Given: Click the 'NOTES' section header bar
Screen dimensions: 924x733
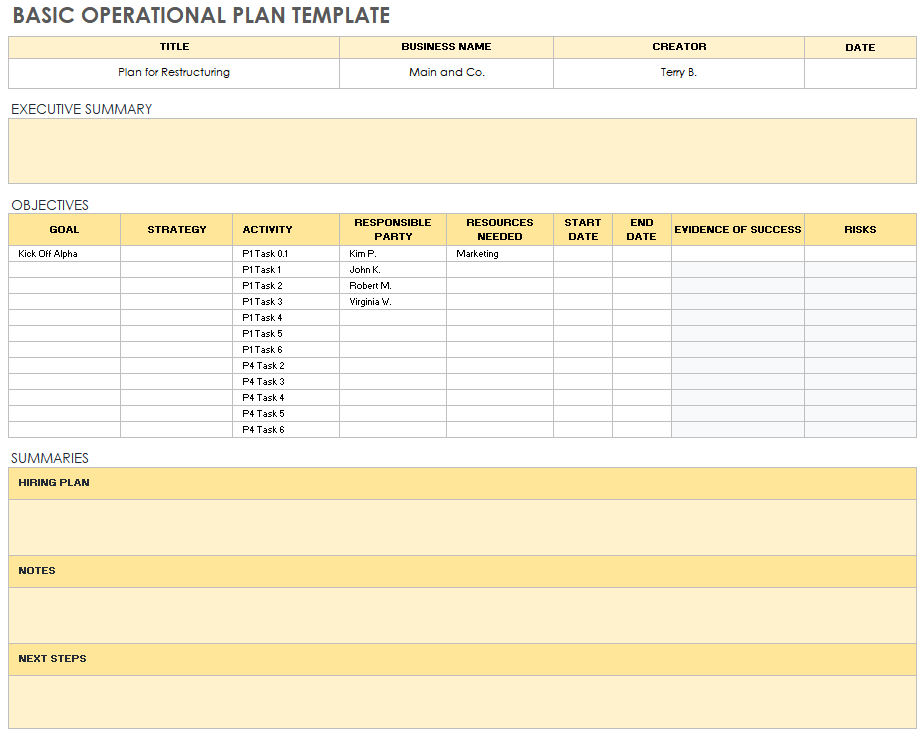Looking at the screenshot, I should [462, 571].
